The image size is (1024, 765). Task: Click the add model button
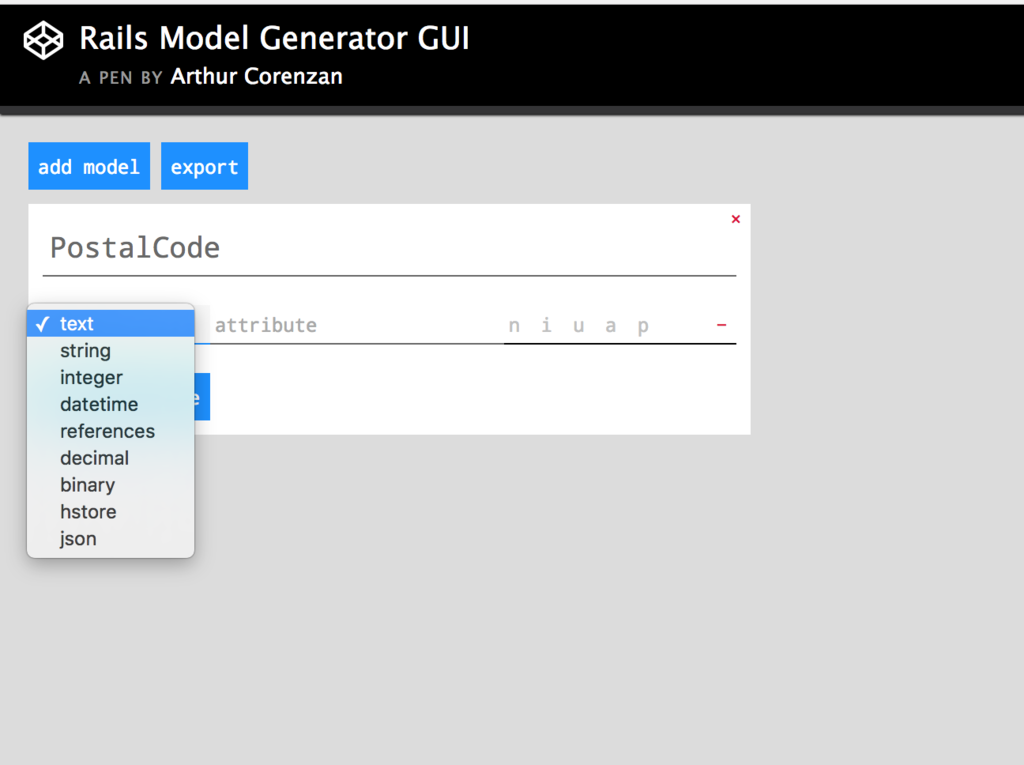[89, 166]
